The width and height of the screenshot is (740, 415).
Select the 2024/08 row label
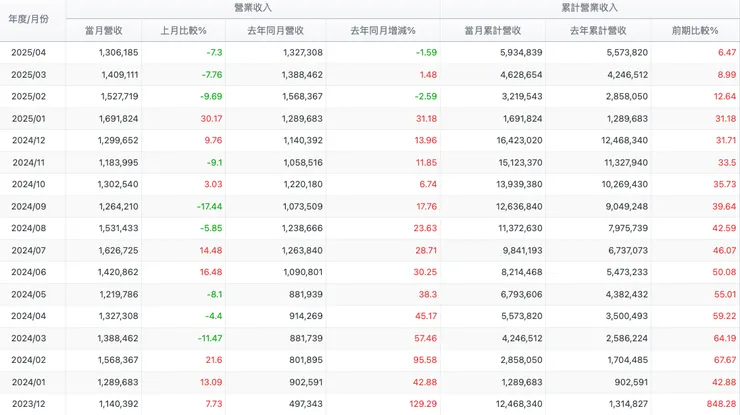(29, 228)
